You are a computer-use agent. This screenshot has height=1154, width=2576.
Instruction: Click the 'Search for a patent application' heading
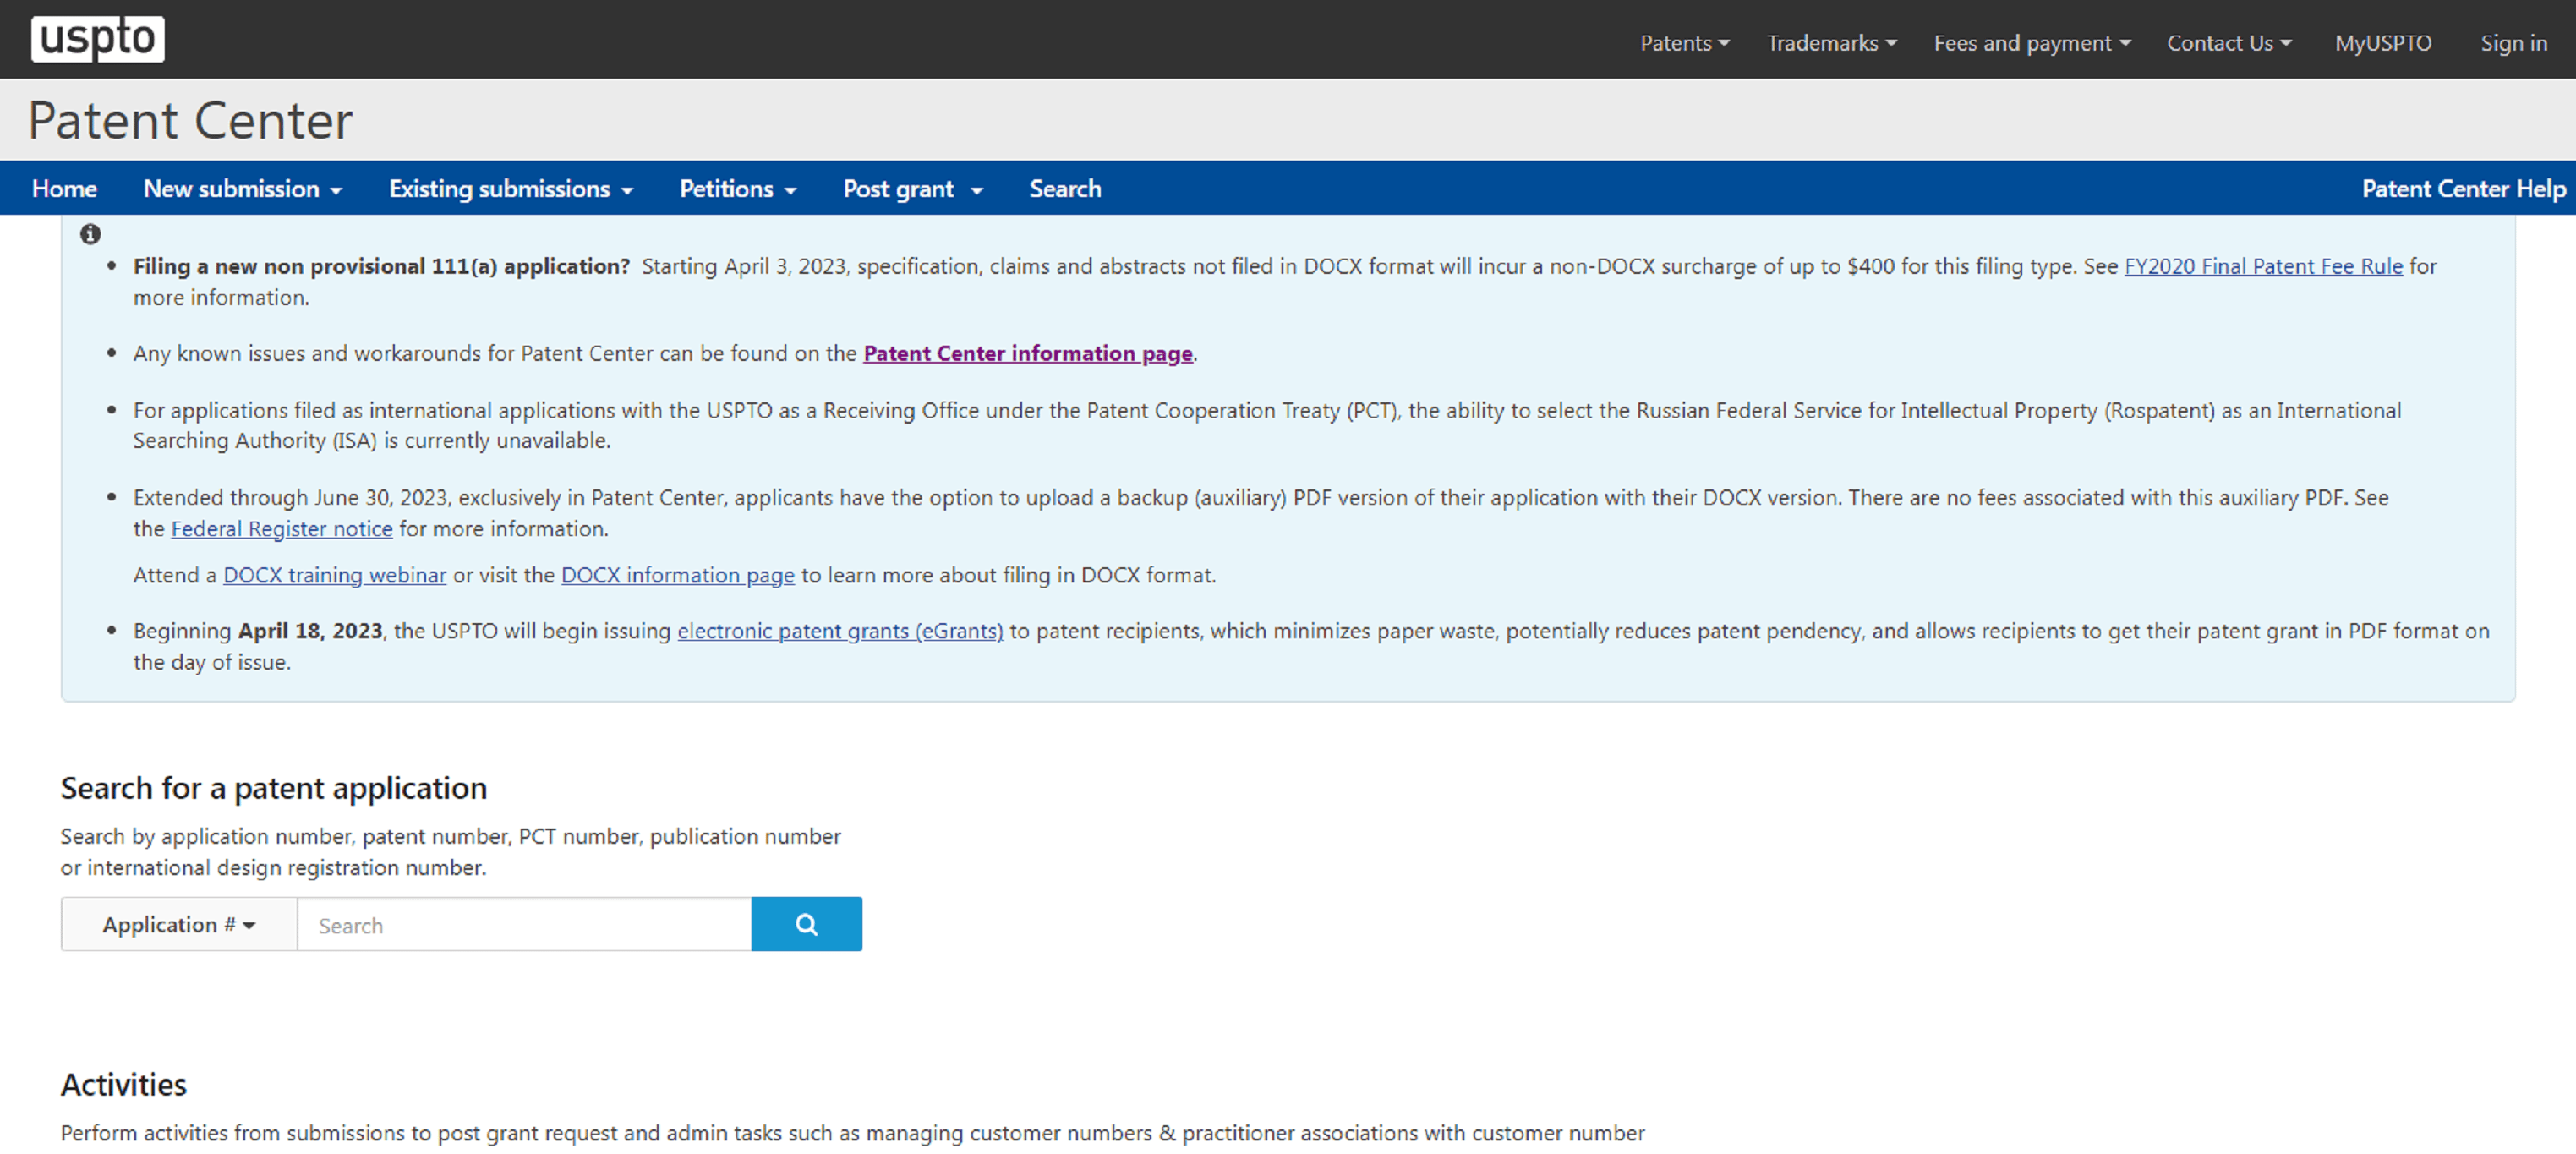pos(274,788)
